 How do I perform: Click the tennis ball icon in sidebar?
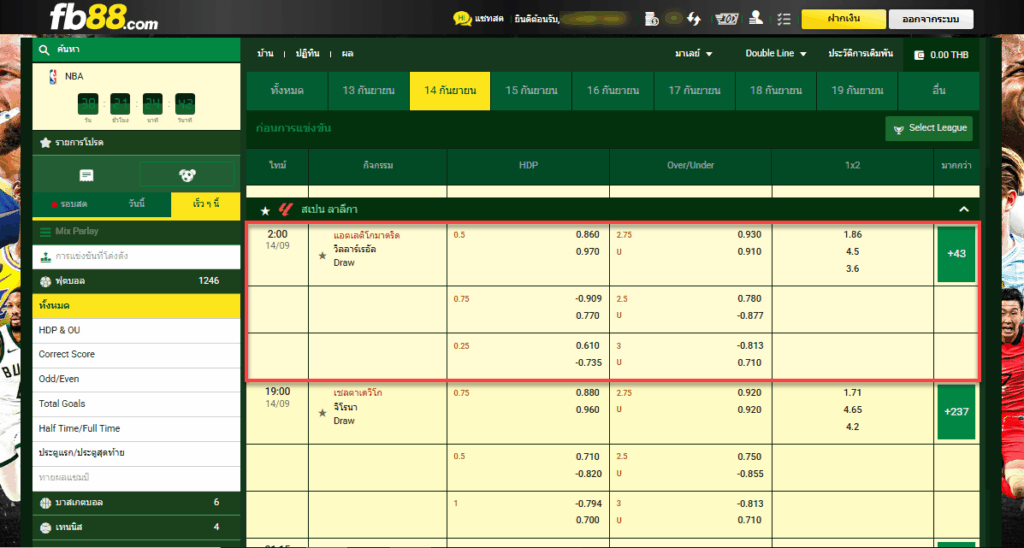click(45, 527)
